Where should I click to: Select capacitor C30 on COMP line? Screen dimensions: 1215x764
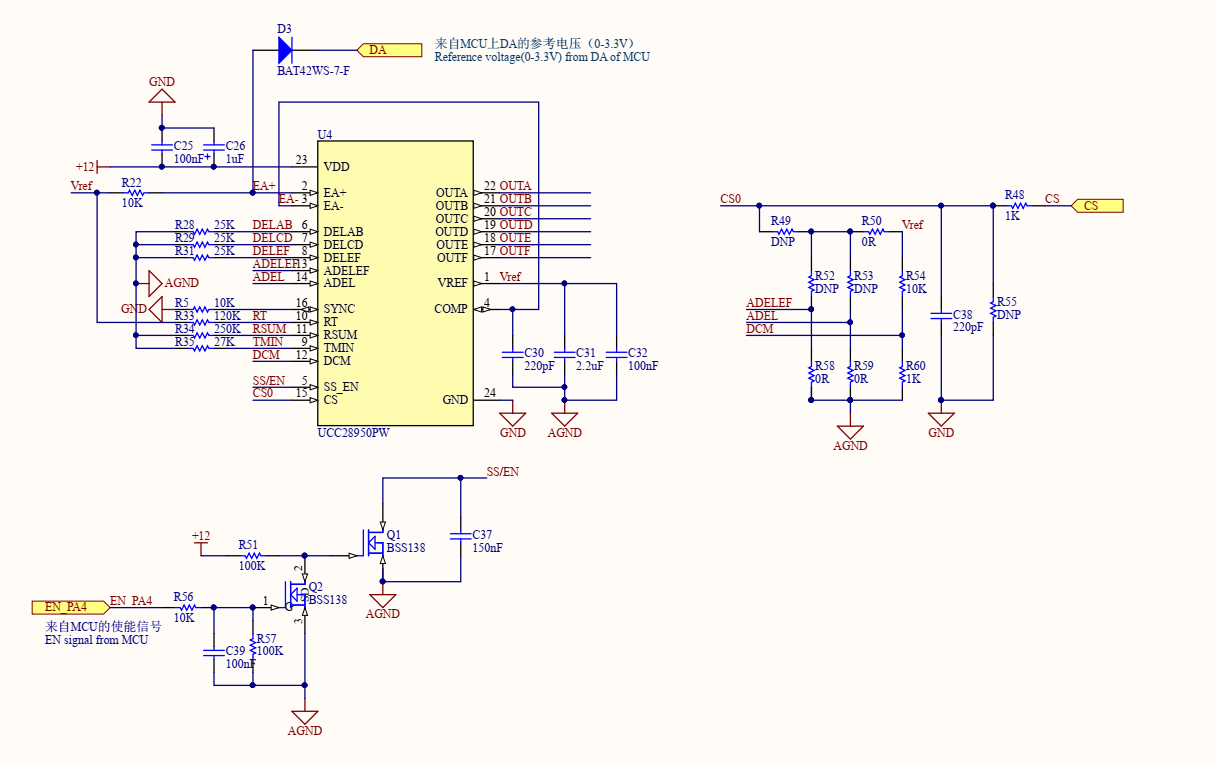512,355
